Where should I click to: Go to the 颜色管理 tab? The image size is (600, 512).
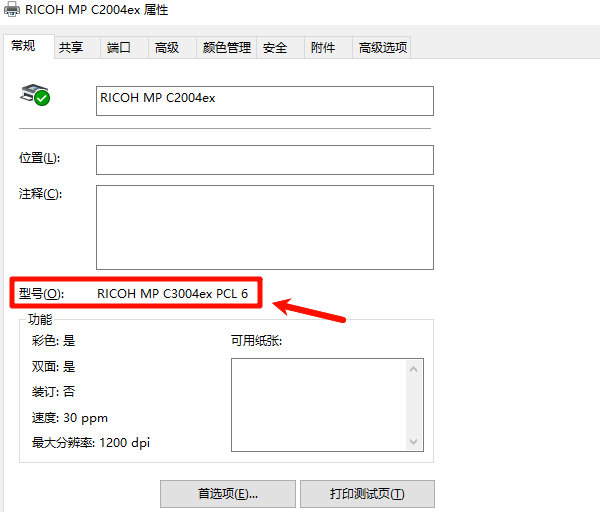[x=227, y=47]
